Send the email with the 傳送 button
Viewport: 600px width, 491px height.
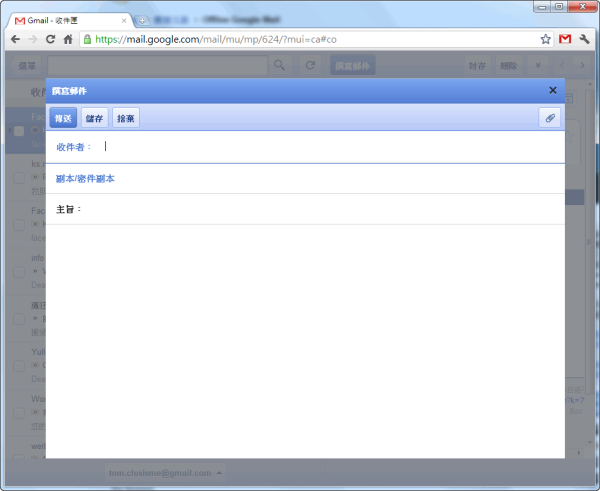[x=63, y=118]
